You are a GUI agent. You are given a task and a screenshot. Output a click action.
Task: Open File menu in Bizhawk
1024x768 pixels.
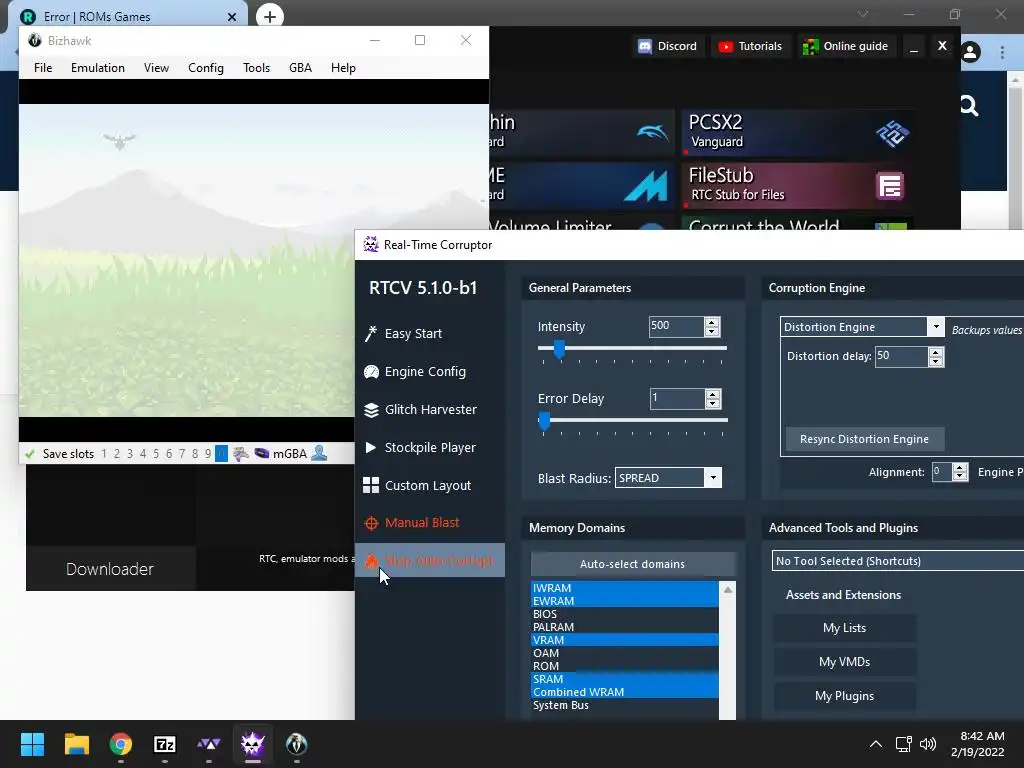pos(43,68)
